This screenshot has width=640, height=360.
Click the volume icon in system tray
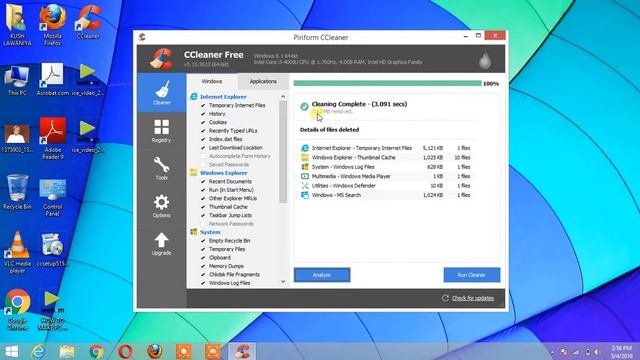(x=597, y=352)
